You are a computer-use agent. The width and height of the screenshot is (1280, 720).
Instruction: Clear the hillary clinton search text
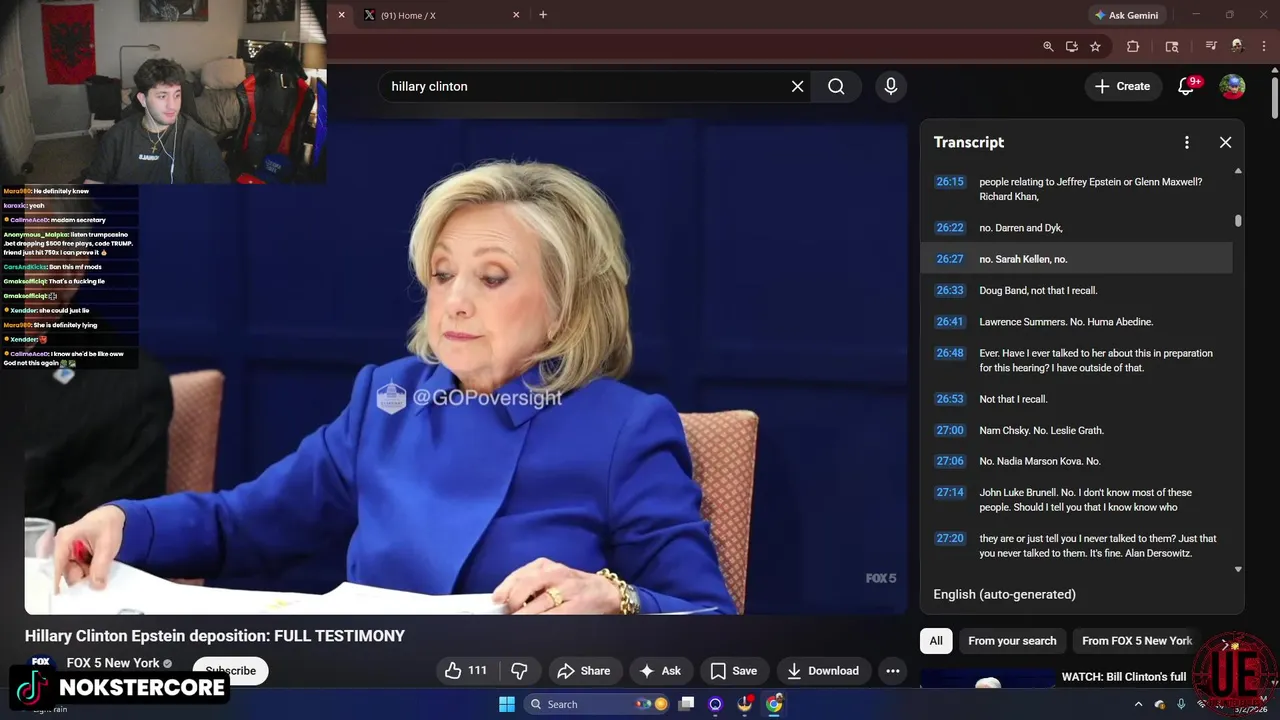(797, 86)
